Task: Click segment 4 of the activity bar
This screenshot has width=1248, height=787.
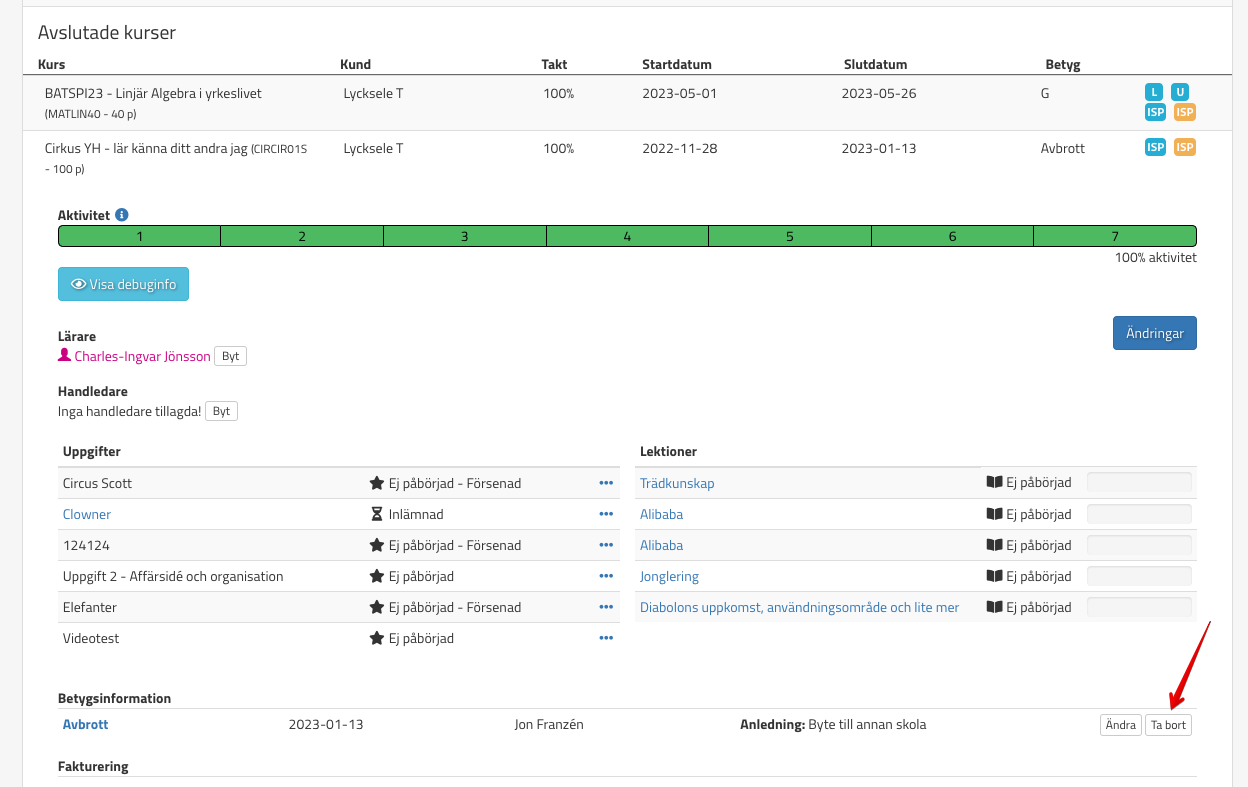Action: pos(627,237)
